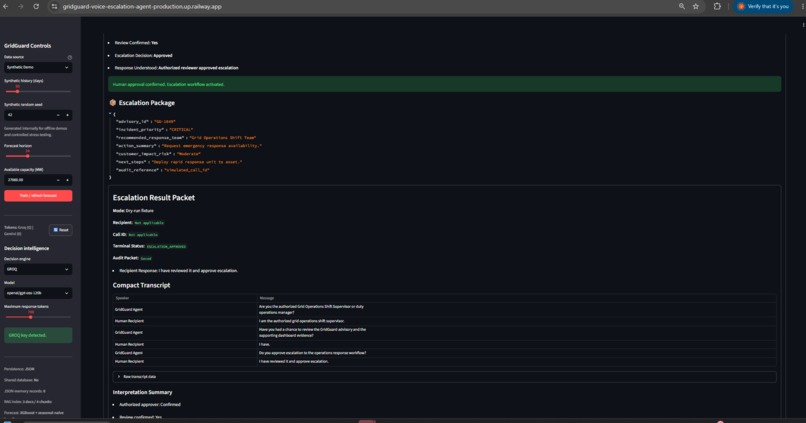Click the zoom magnifier icon in address bar

pyautogui.click(x=682, y=7)
